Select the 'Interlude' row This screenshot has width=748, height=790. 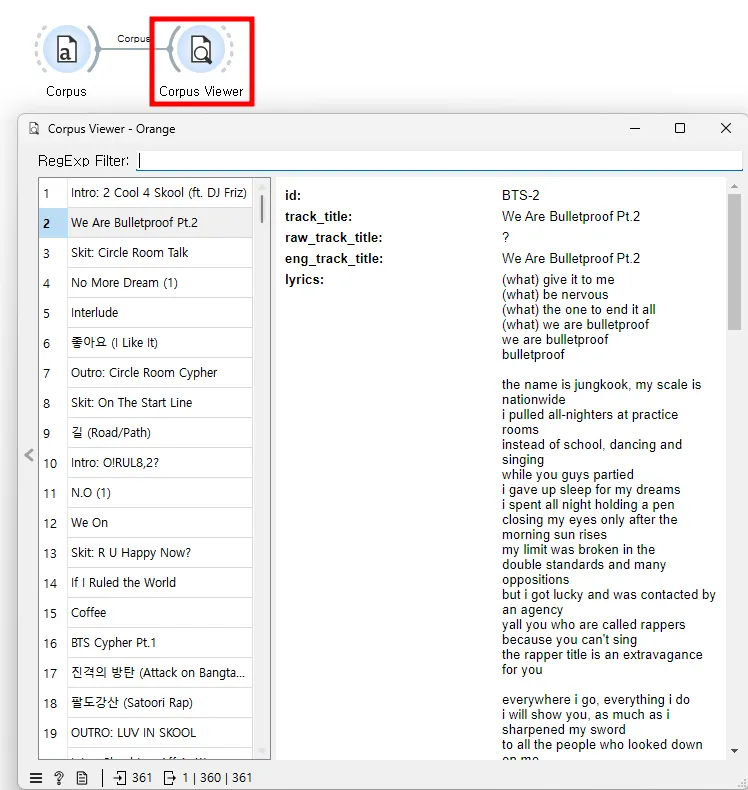[159, 312]
